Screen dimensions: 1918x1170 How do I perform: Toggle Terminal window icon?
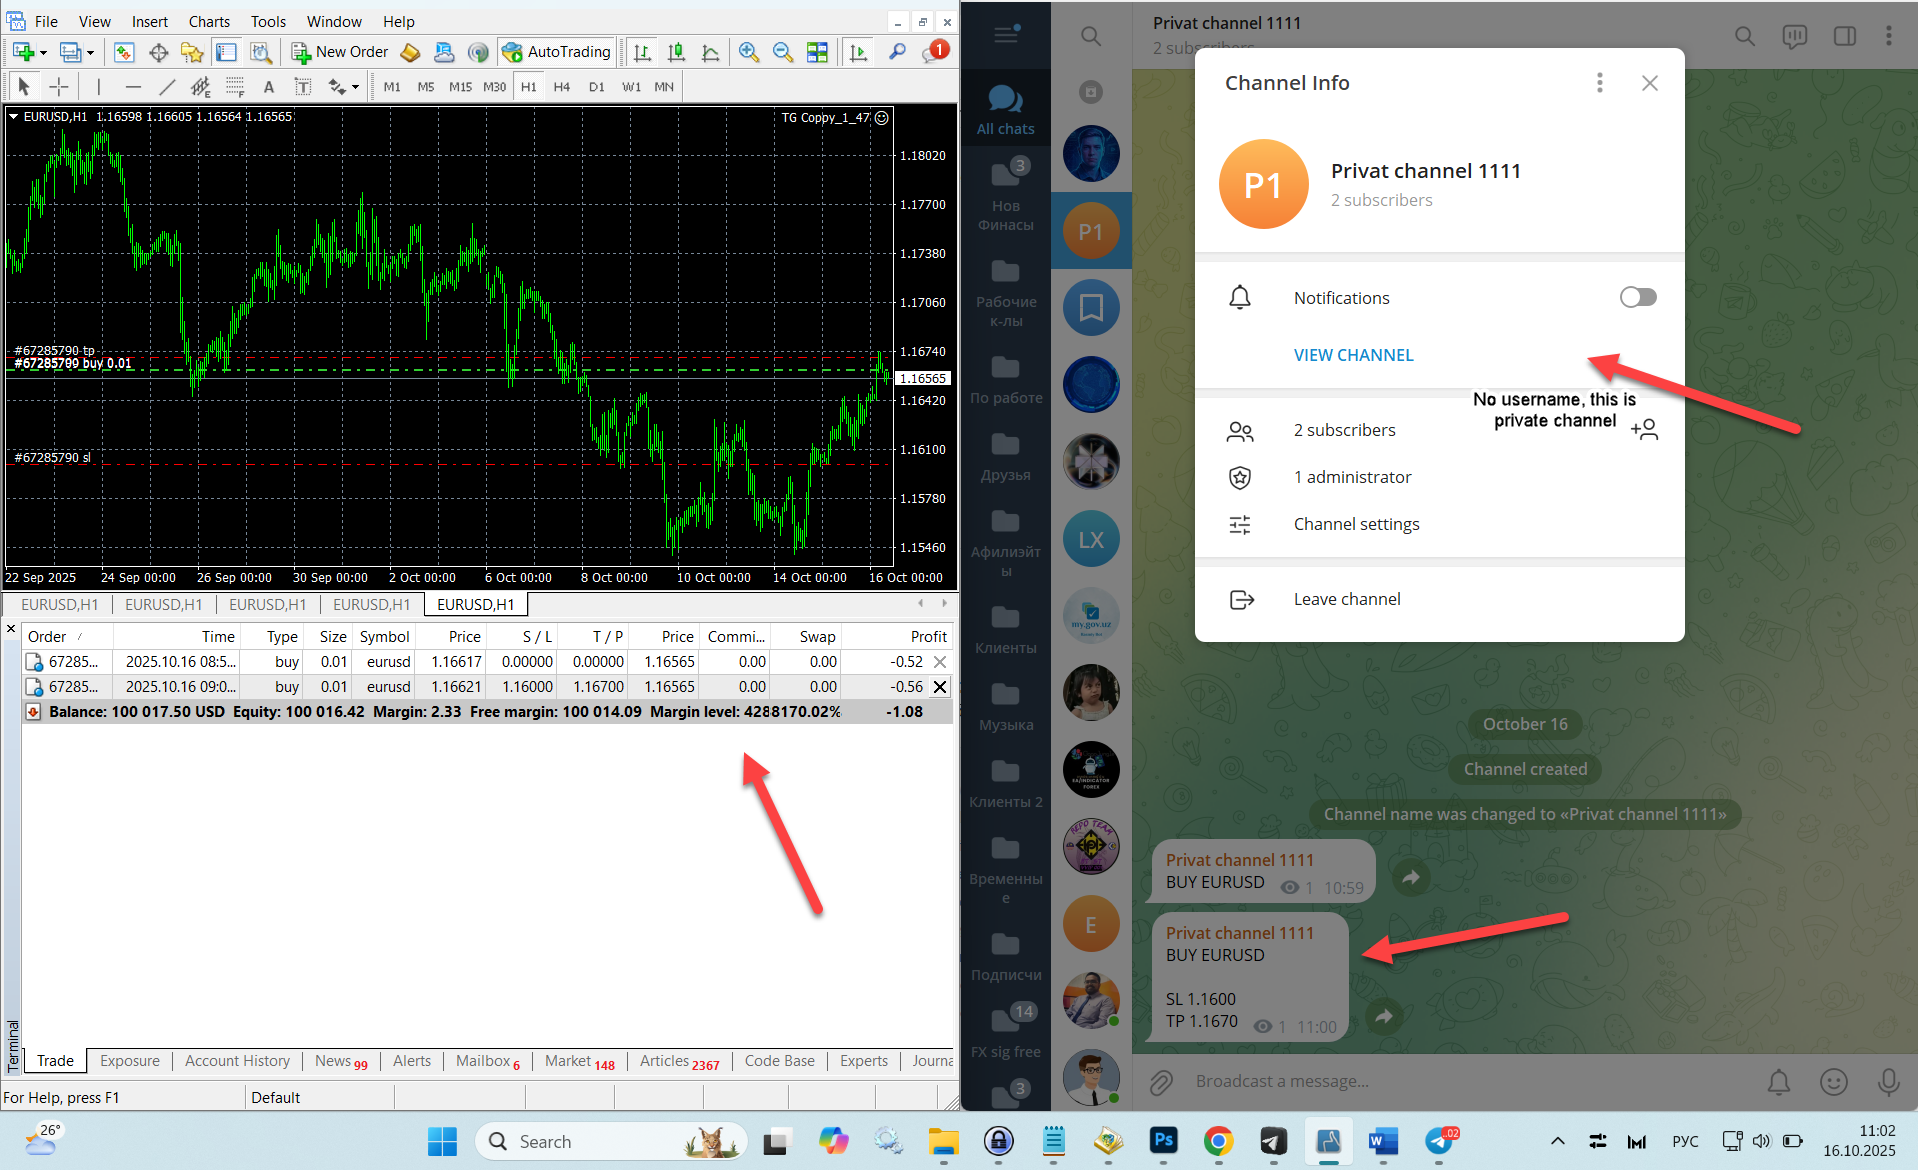226,52
